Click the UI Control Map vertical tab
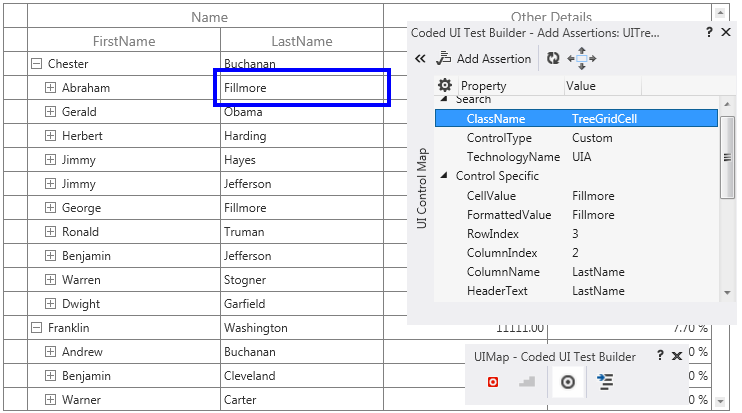 pyautogui.click(x=422, y=188)
